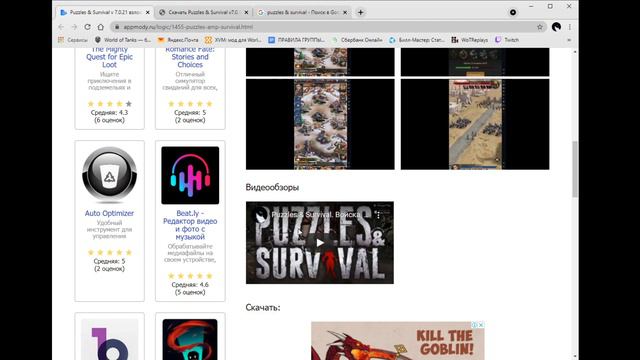
Task: Open the snowy base screenshot thumbnail
Action: [x=320, y=124]
